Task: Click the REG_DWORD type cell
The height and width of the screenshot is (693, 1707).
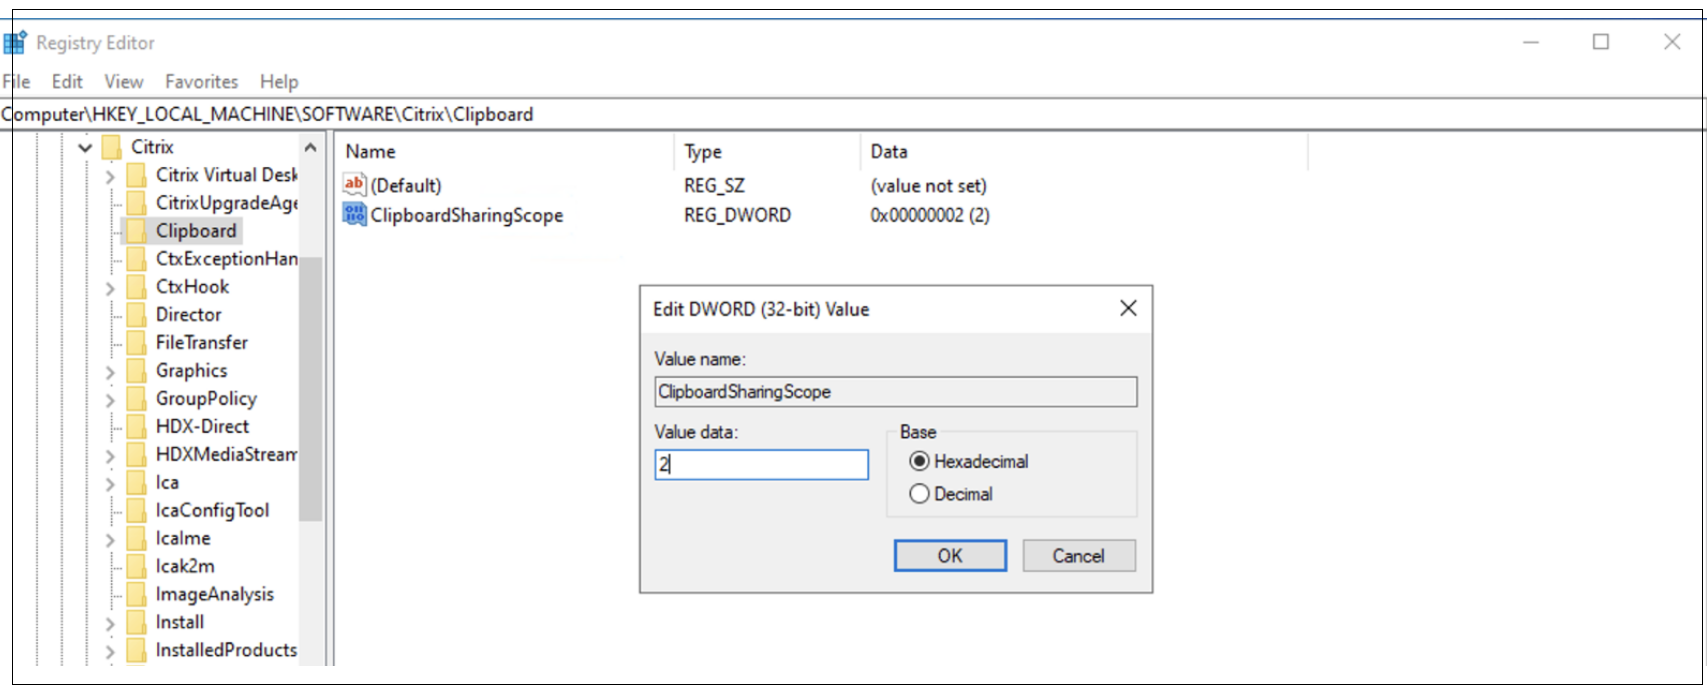Action: 737,215
